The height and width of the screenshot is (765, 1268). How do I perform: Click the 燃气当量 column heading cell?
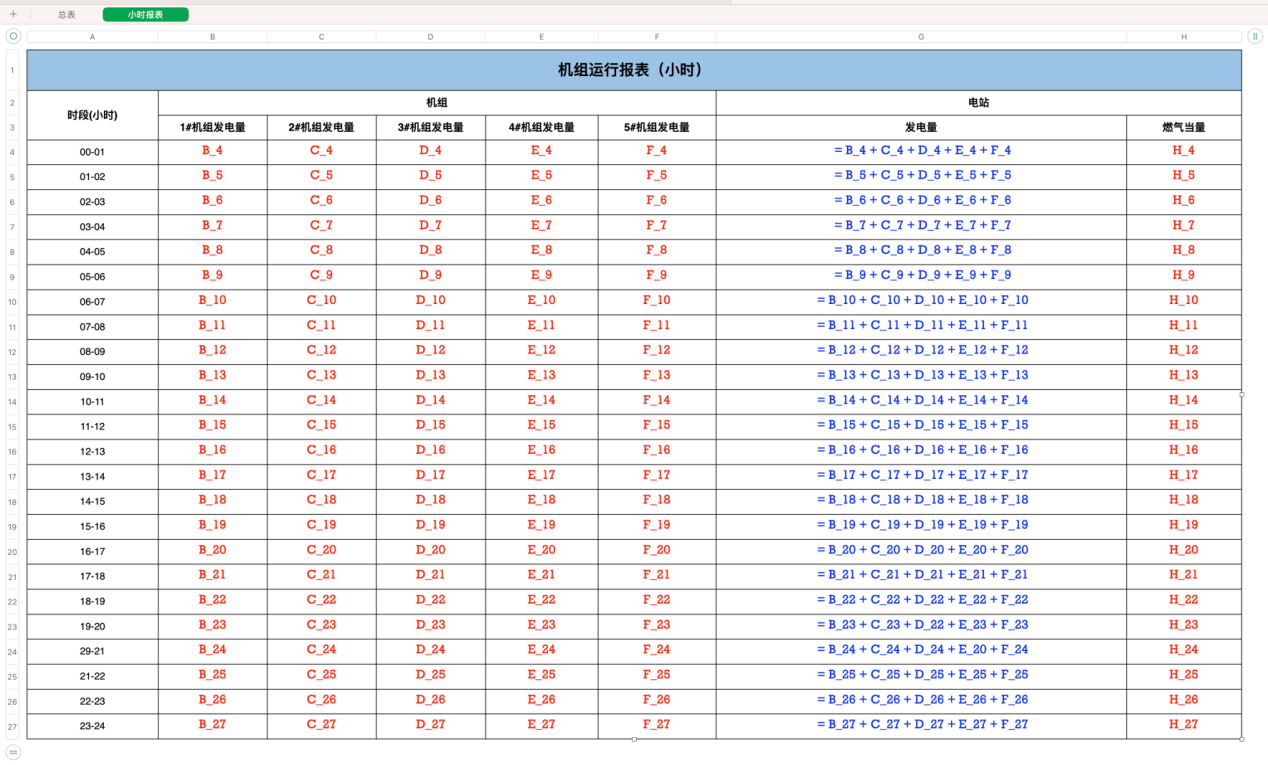coord(1184,128)
